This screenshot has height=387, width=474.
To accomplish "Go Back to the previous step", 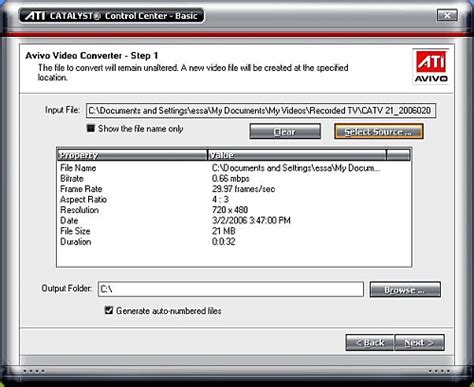I will coord(370,343).
